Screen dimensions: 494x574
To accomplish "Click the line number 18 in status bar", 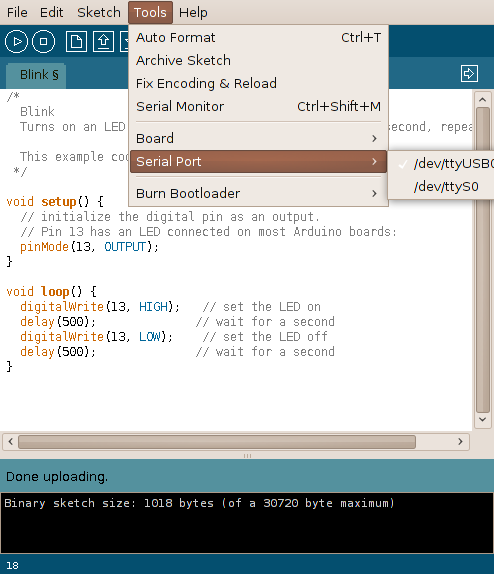I will 12,566.
